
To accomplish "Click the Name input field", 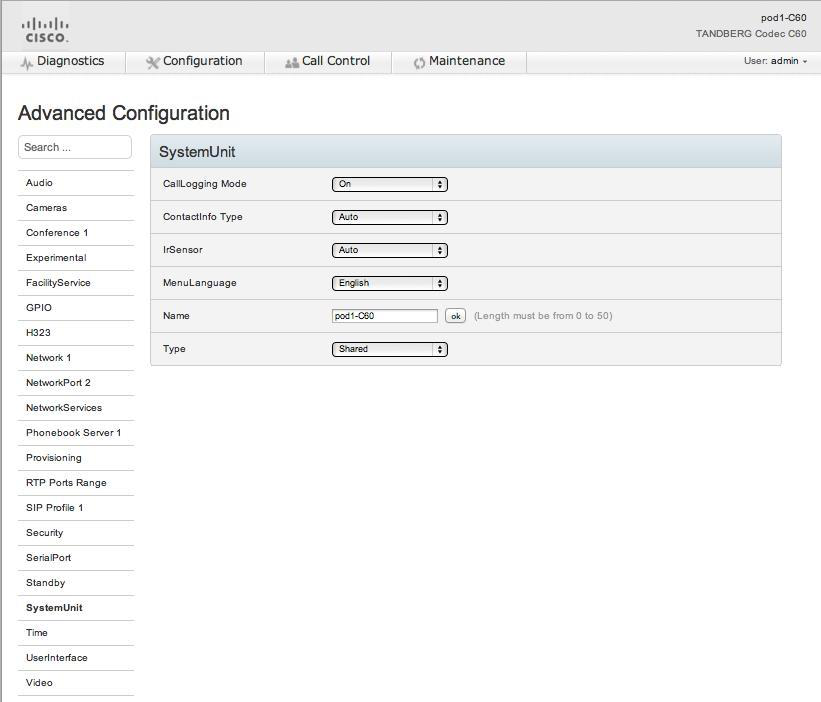I will pos(385,316).
